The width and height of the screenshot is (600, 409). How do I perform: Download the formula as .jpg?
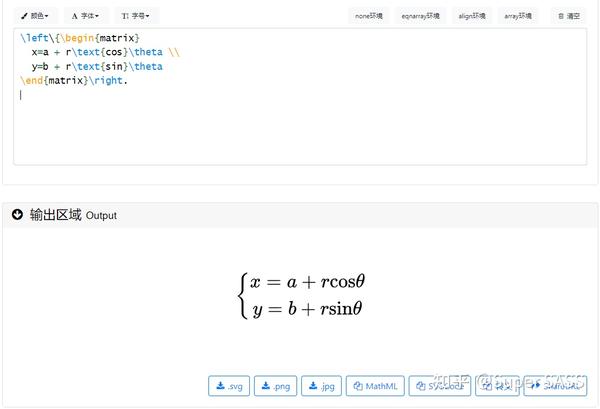pos(322,386)
